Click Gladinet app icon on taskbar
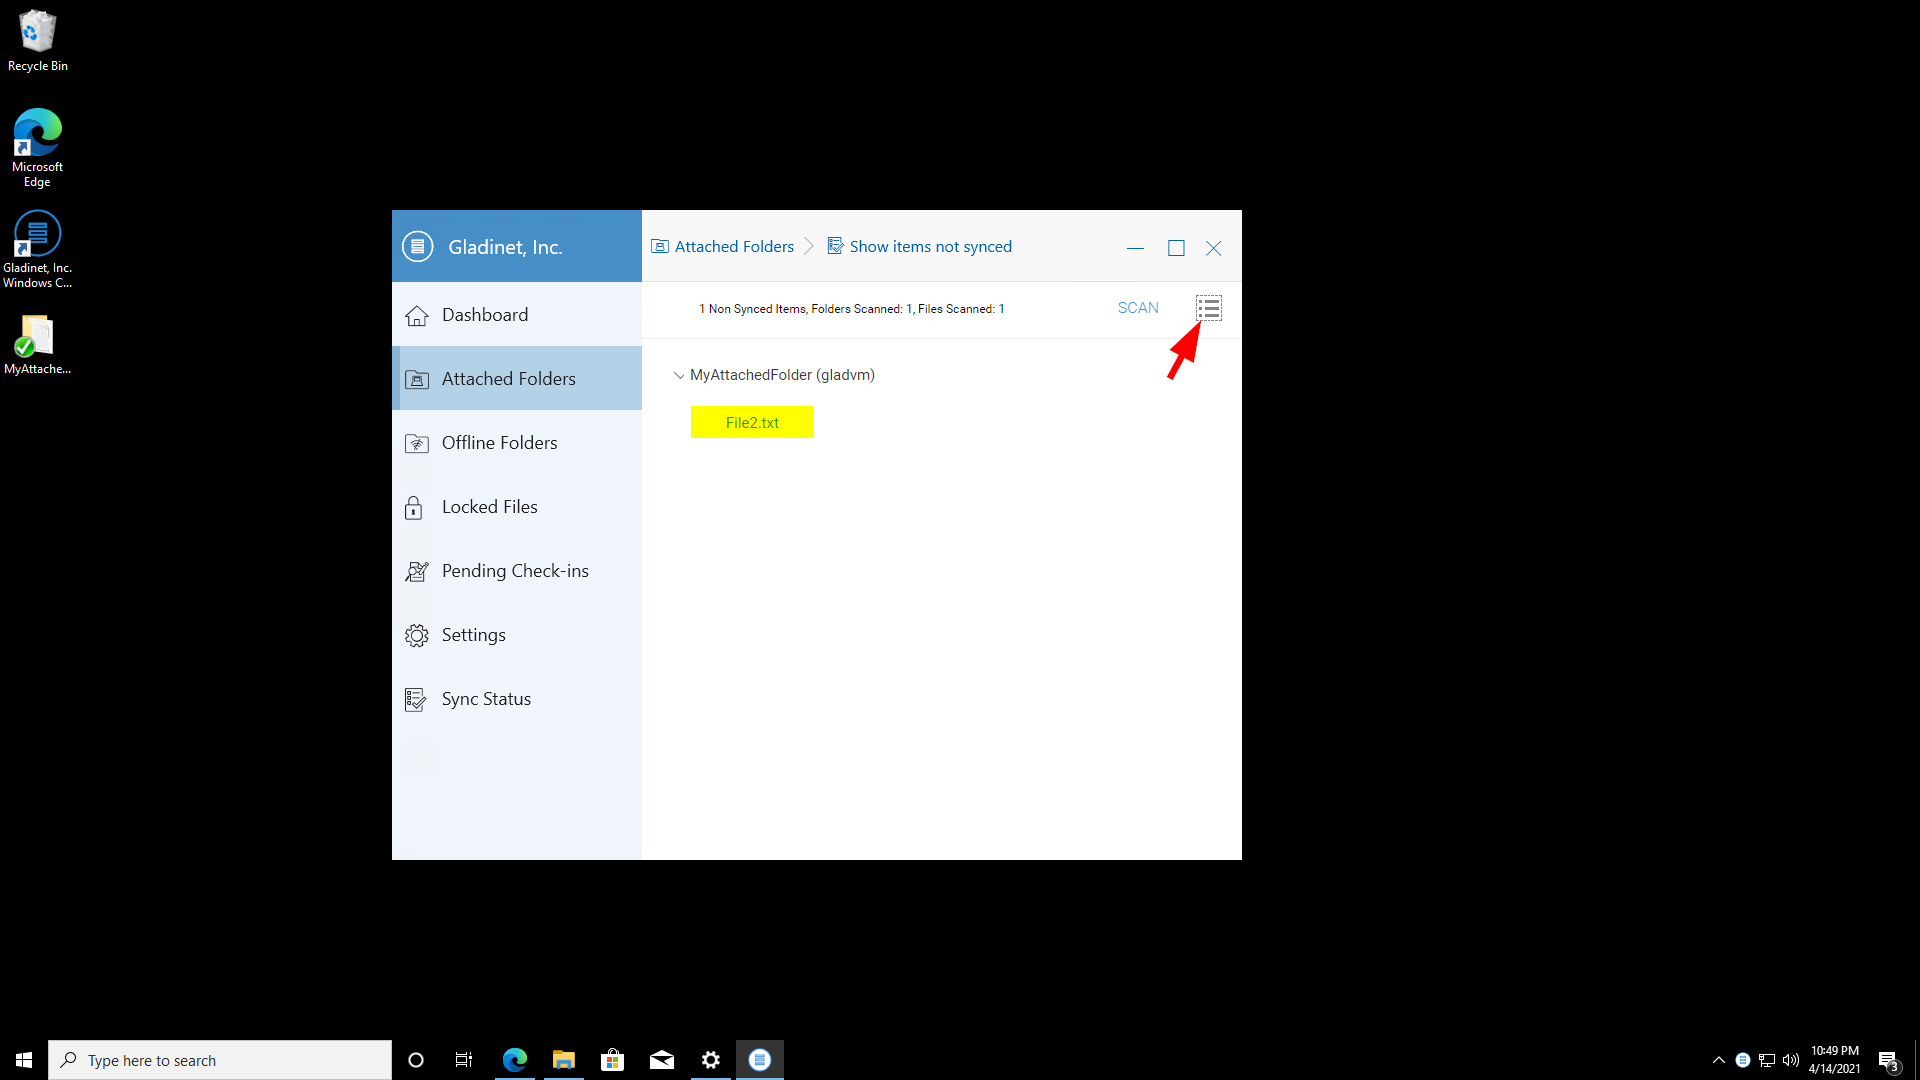This screenshot has width=1920, height=1080. click(760, 1060)
